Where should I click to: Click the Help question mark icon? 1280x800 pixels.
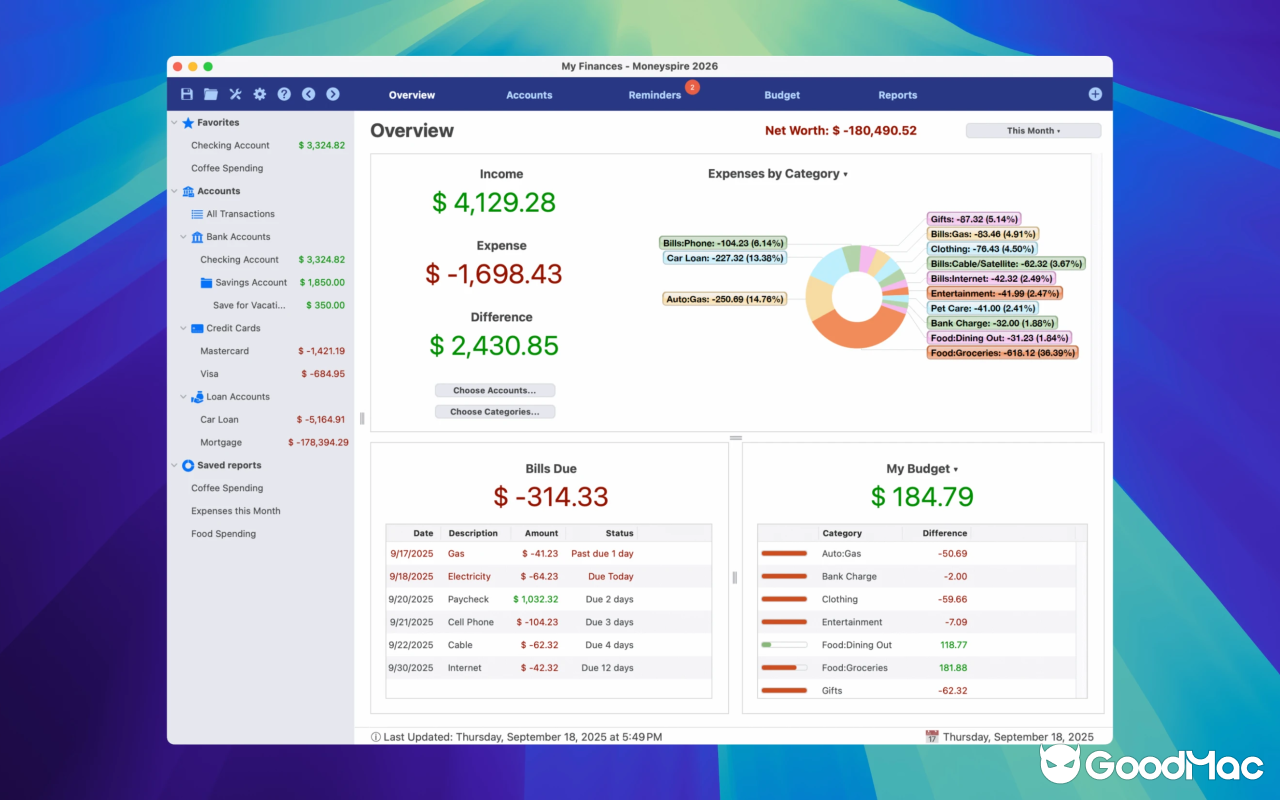click(x=284, y=94)
